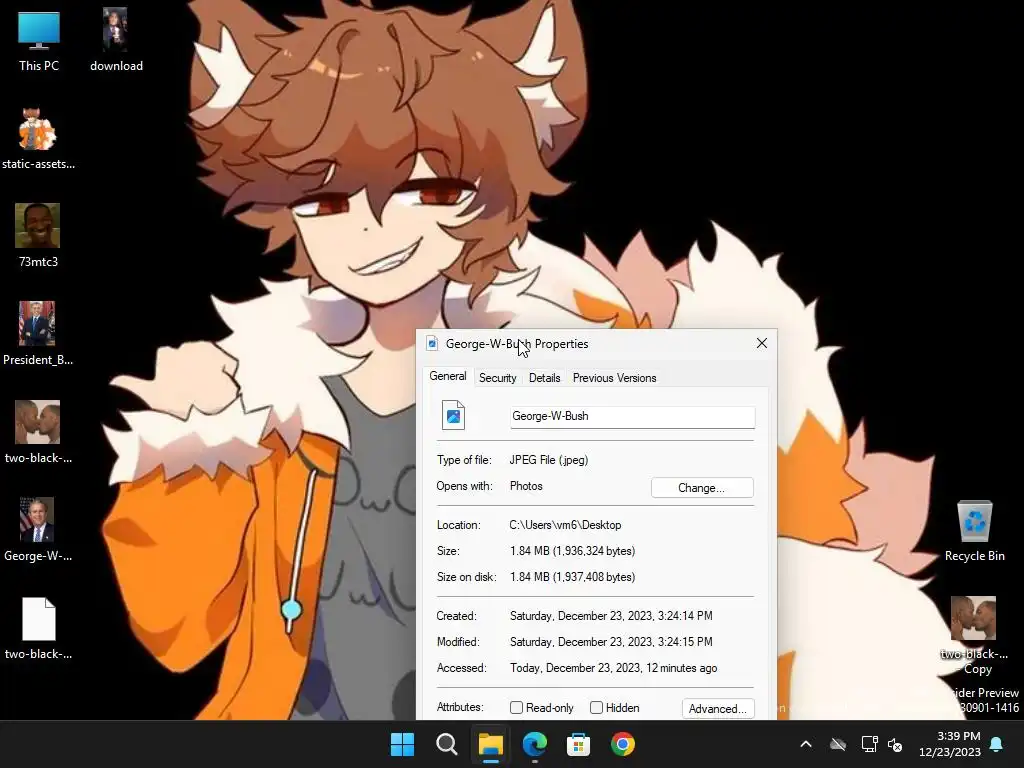This screenshot has width=1024, height=768.
Task: Click the Modified date 3:24:15 PM
Action: pos(611,642)
